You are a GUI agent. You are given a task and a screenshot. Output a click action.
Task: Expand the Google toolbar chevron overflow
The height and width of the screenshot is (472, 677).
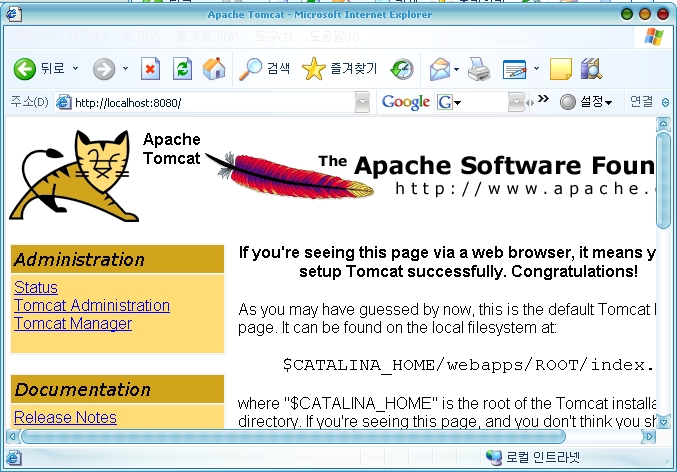pyautogui.click(x=544, y=98)
